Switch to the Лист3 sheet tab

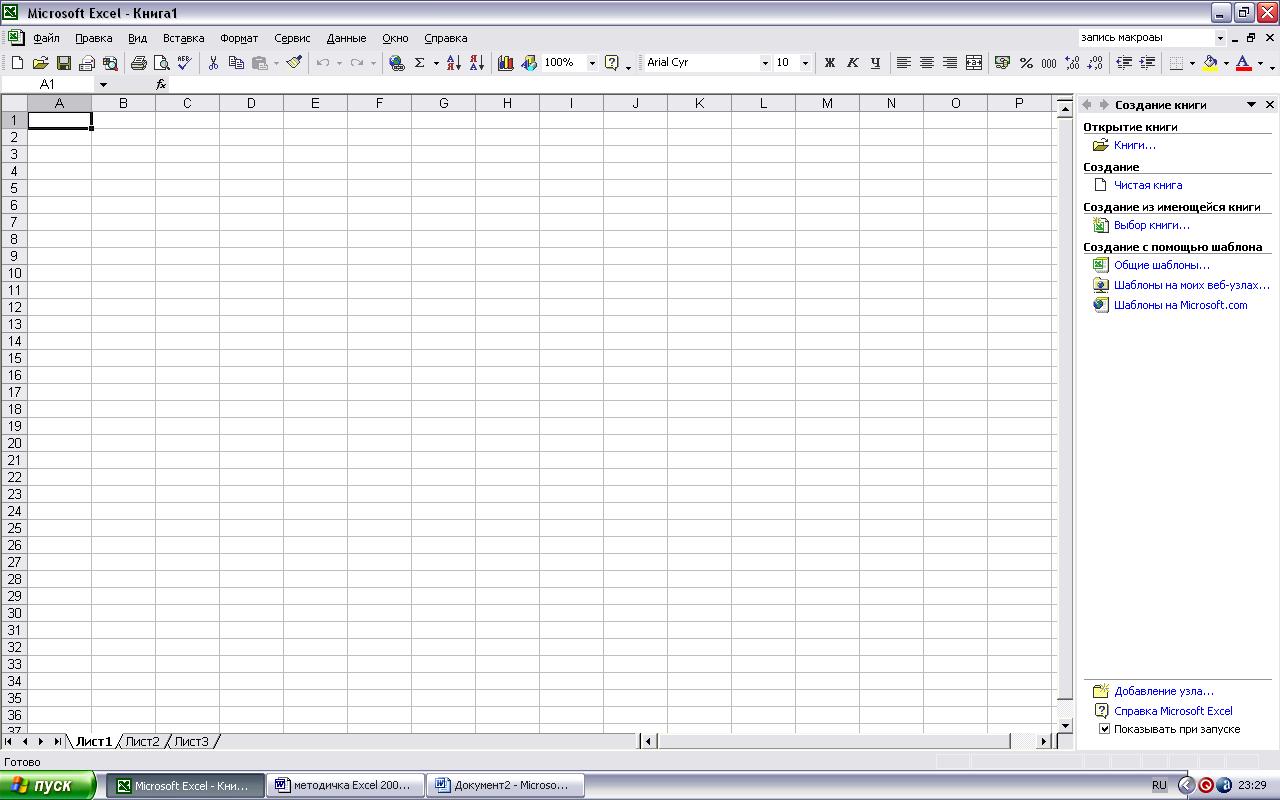pos(191,741)
